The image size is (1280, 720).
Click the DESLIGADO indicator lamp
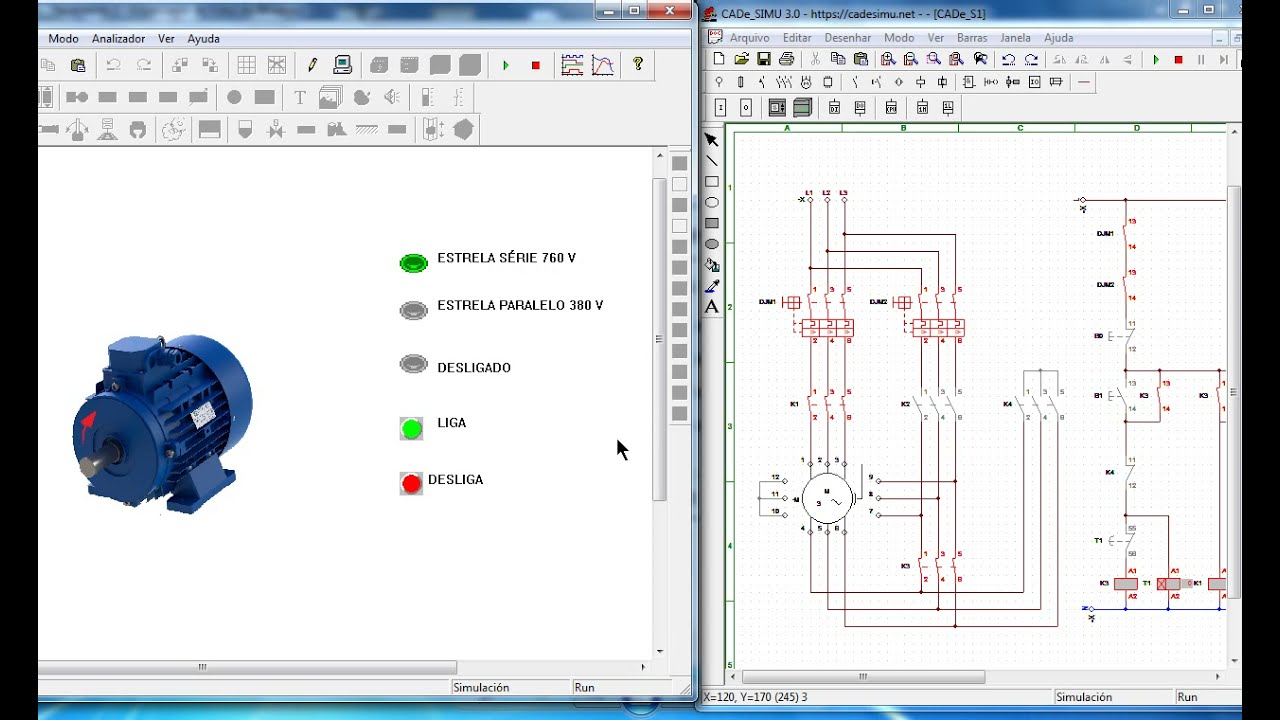[413, 364]
